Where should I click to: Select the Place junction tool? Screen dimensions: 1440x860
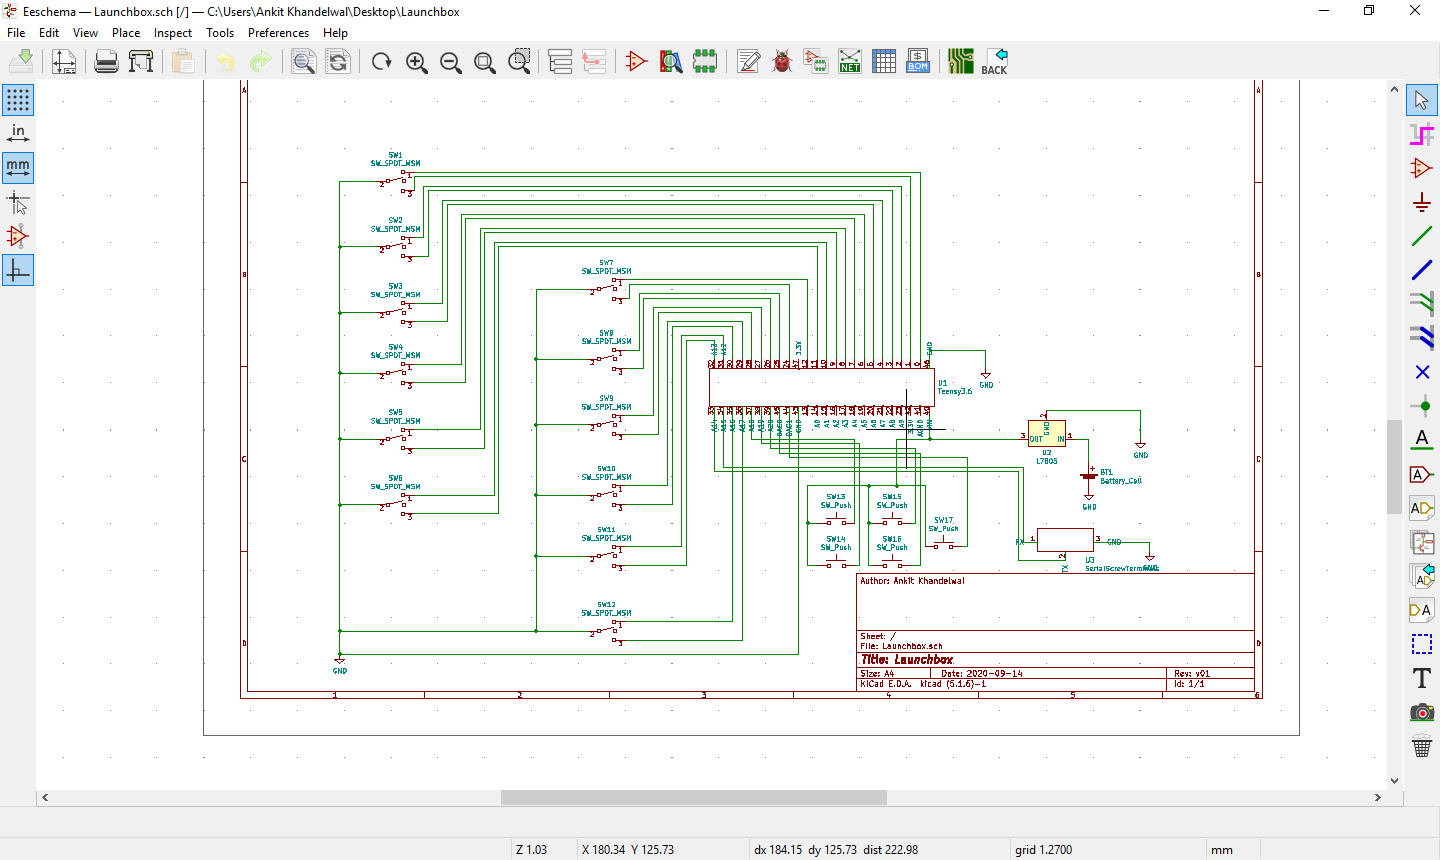click(1421, 406)
